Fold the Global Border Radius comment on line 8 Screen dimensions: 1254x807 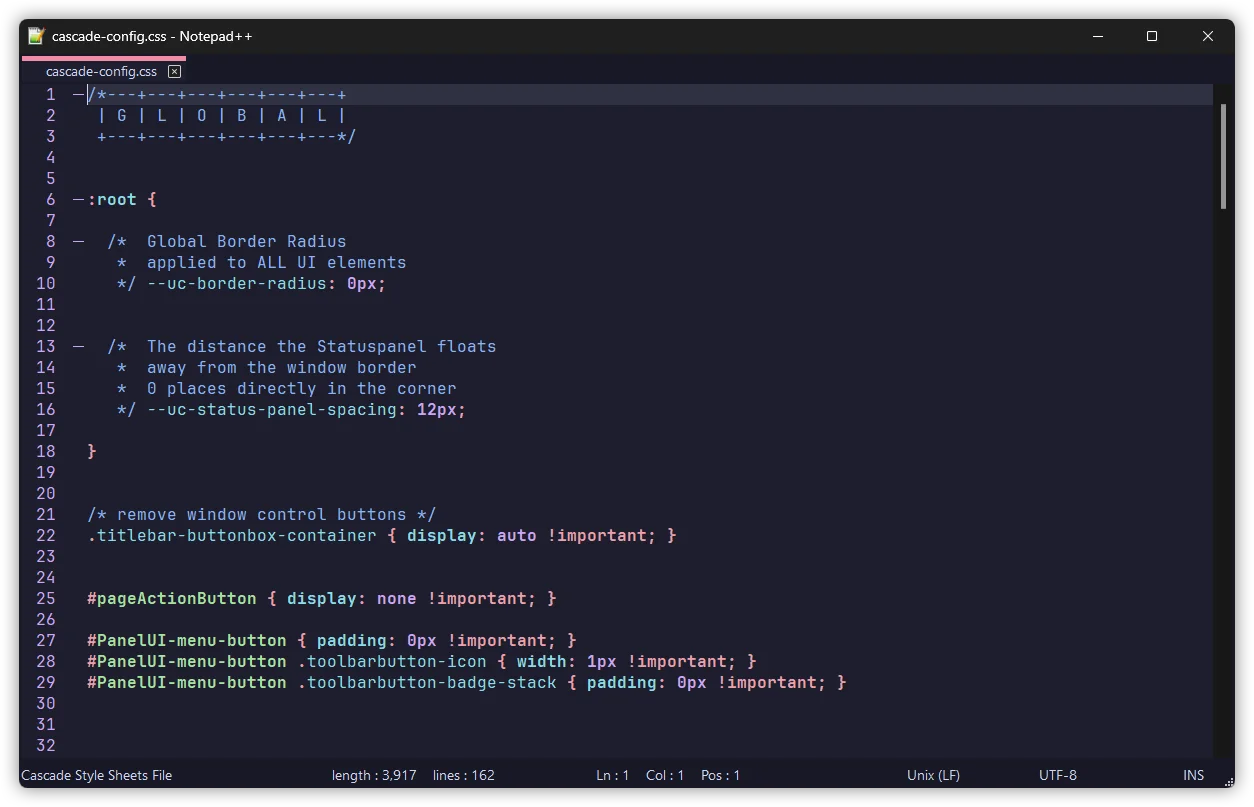(x=78, y=242)
